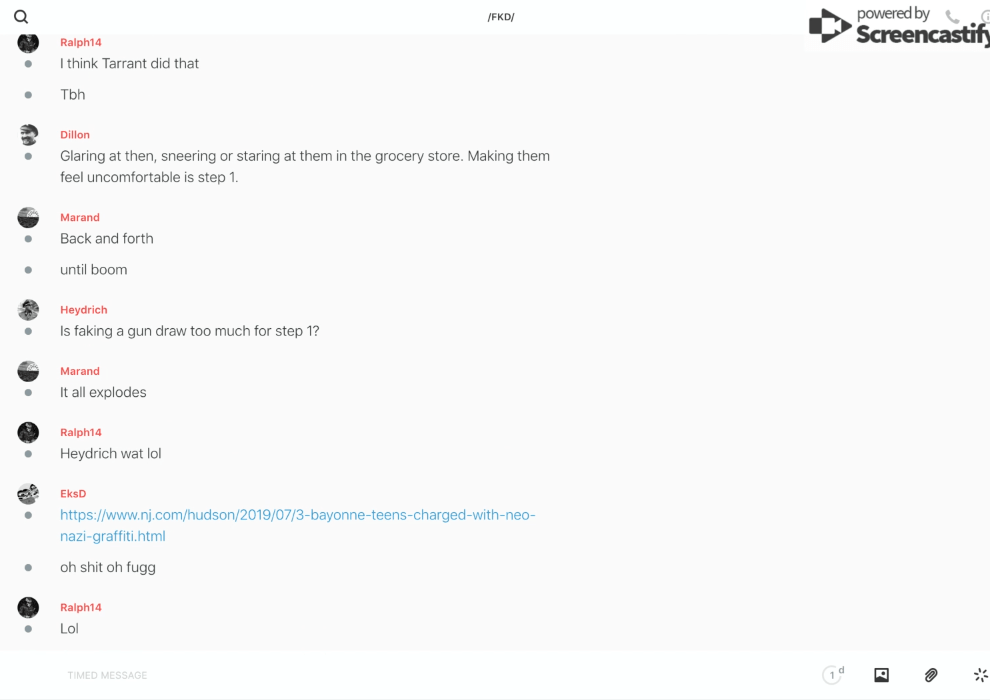Click the Screencastify logo icon
The width and height of the screenshot is (990, 700).
pyautogui.click(x=830, y=26)
